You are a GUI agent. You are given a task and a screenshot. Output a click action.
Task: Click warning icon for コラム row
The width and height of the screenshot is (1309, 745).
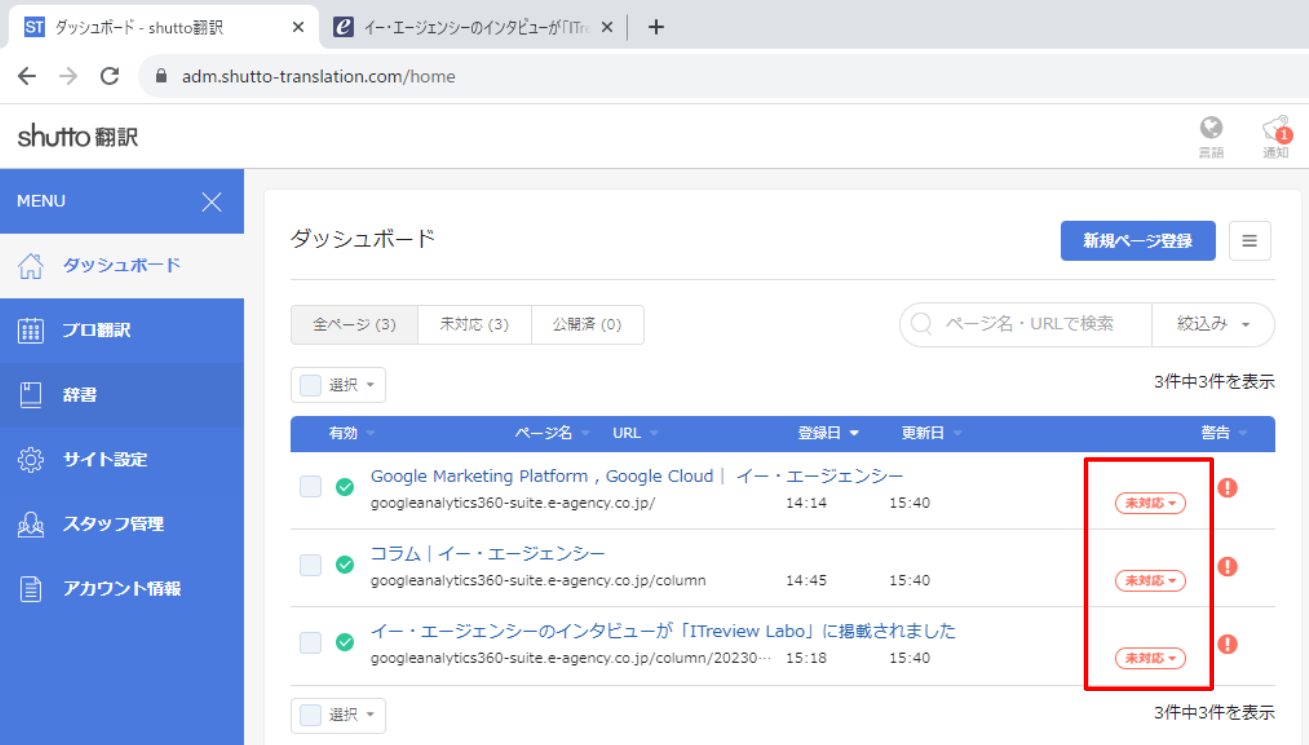click(x=1228, y=566)
